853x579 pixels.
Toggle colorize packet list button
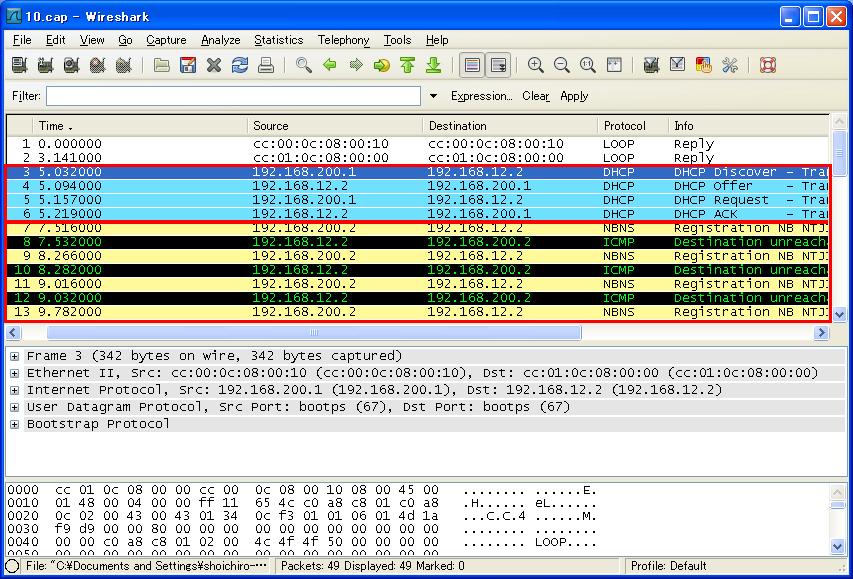click(472, 65)
